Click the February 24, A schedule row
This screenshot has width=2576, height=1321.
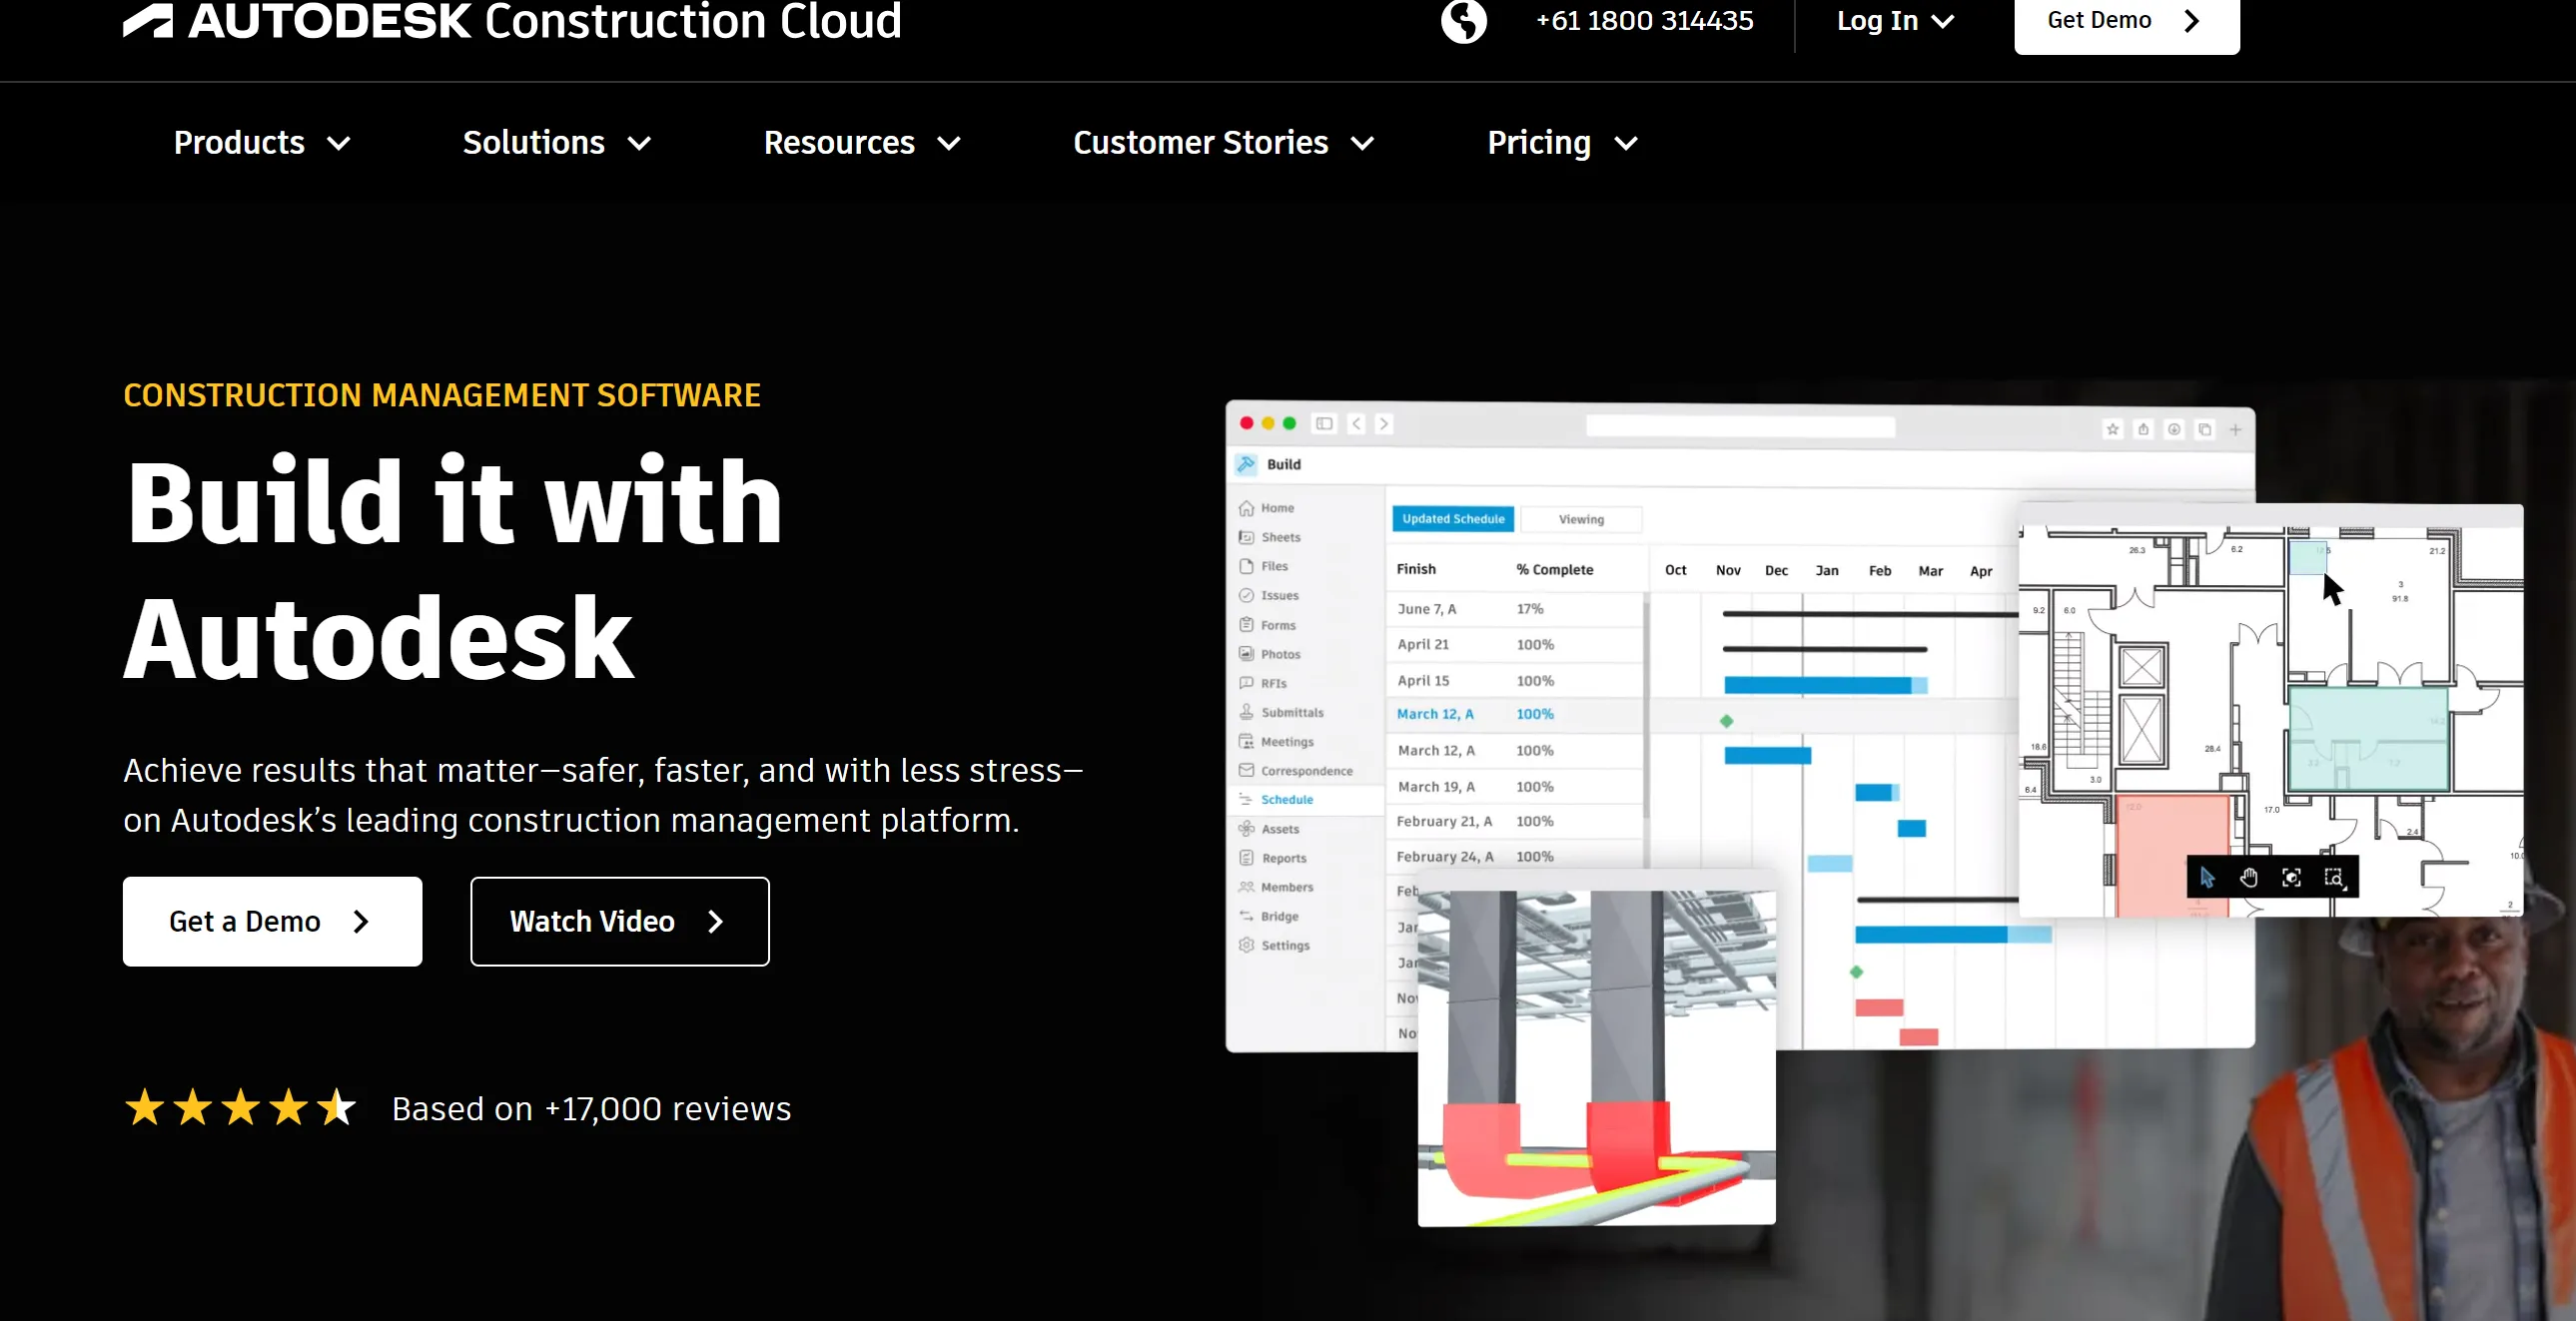(1515, 857)
